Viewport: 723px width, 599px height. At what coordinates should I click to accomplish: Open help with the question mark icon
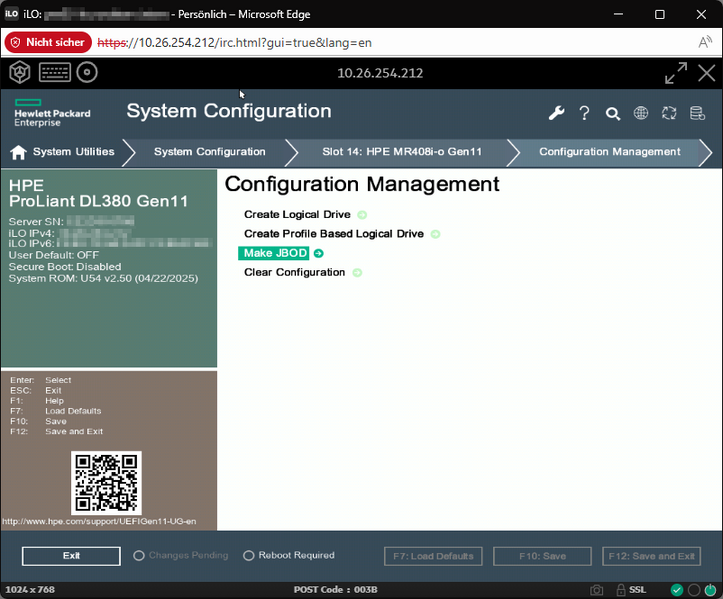(x=584, y=113)
